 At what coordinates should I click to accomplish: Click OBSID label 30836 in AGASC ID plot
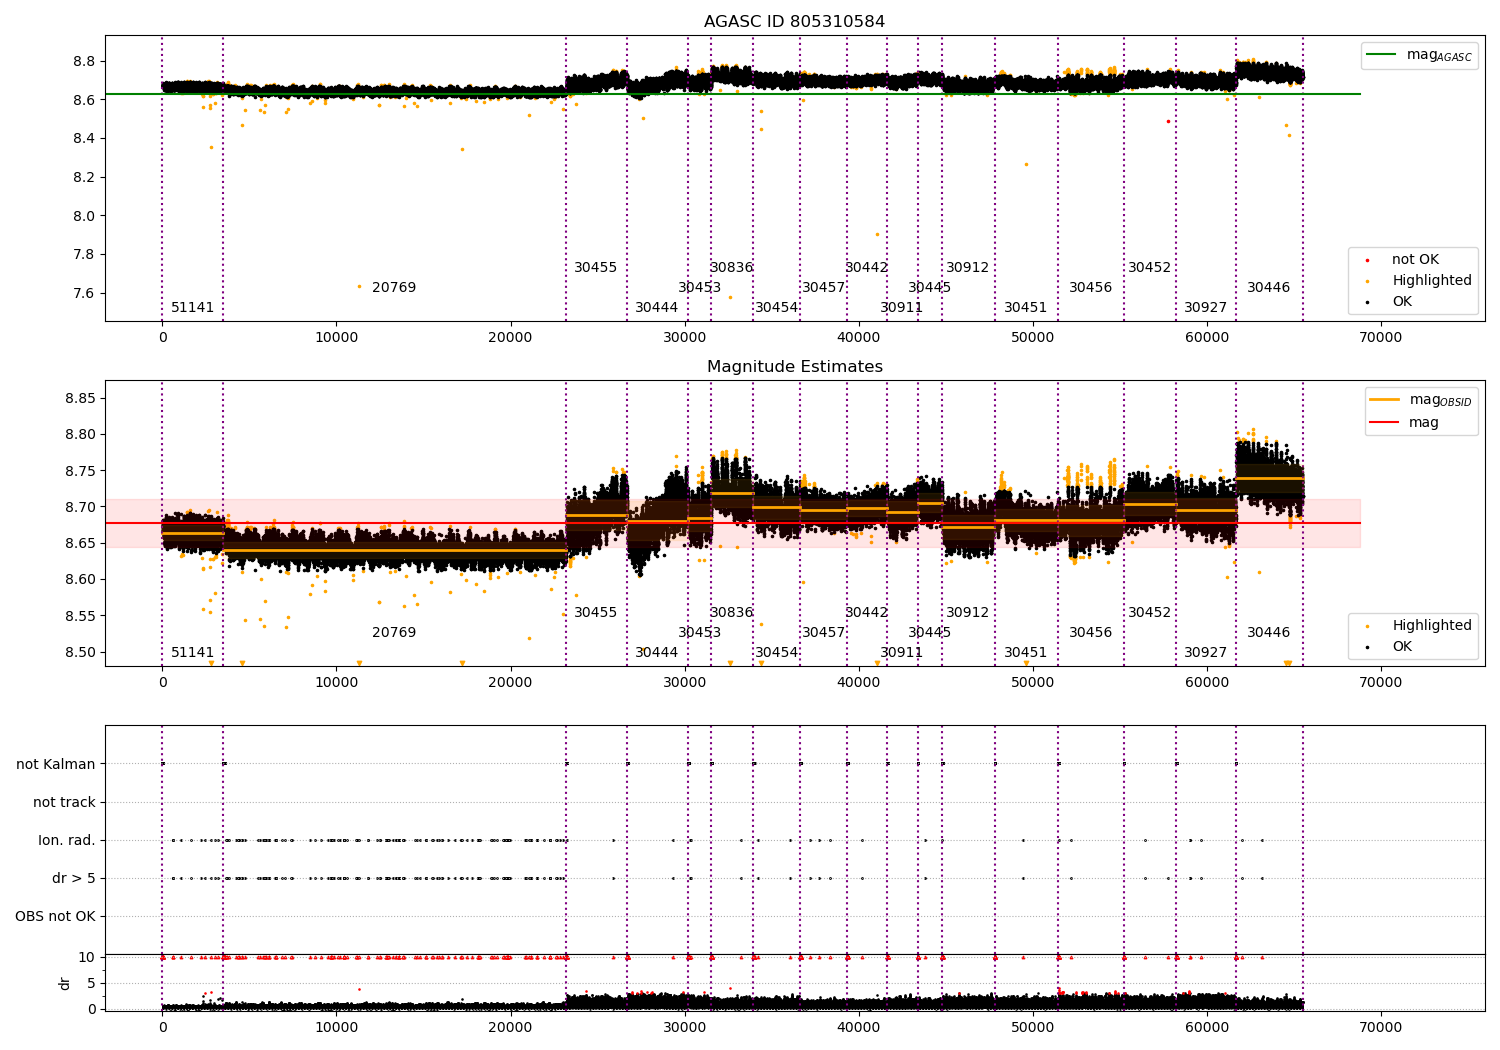[732, 268]
